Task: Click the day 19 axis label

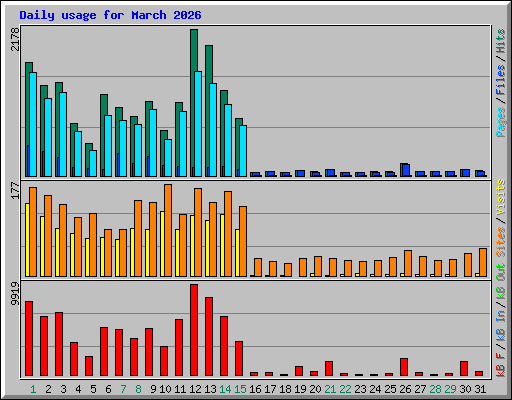Action: (x=300, y=389)
